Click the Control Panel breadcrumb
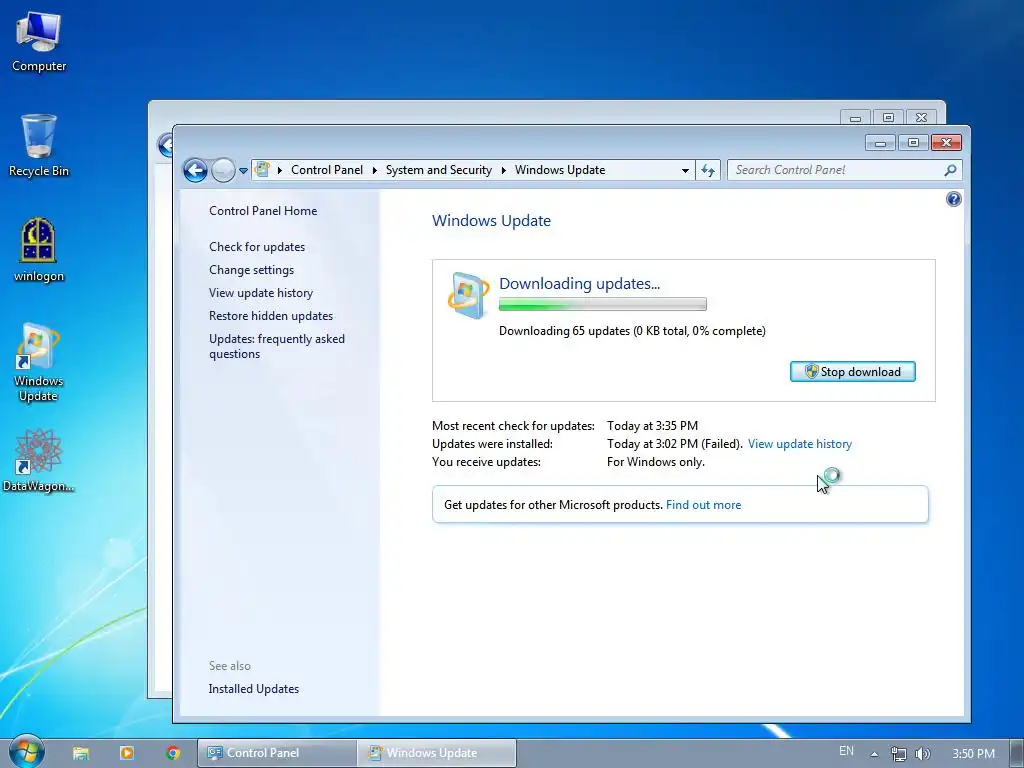 (327, 170)
